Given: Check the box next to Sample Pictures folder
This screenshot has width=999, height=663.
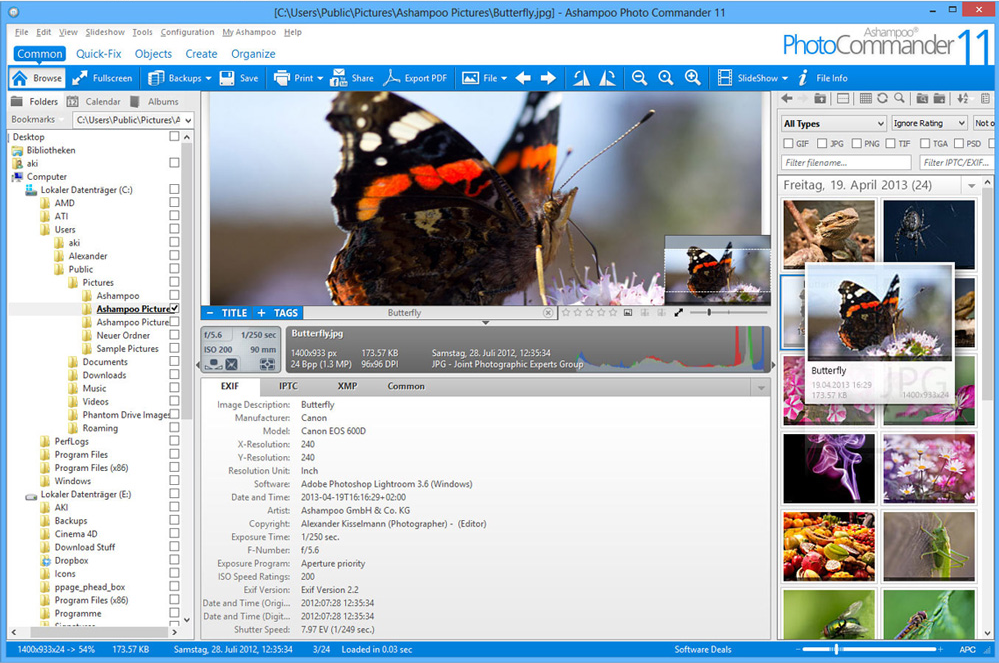Looking at the screenshot, I should (x=174, y=349).
